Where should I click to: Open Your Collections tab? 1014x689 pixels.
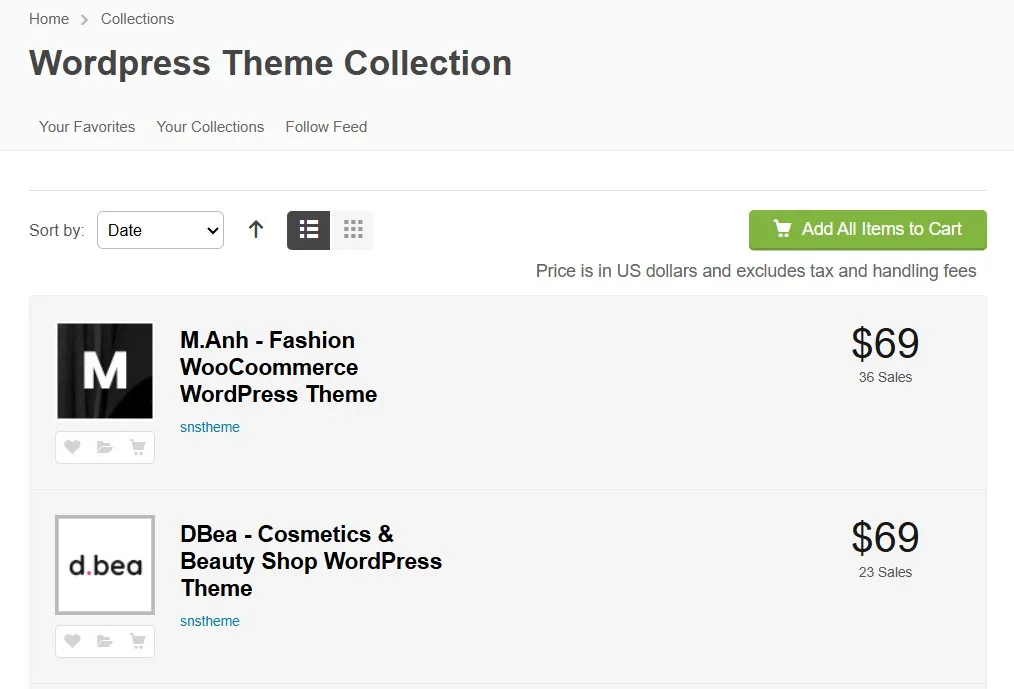(210, 127)
